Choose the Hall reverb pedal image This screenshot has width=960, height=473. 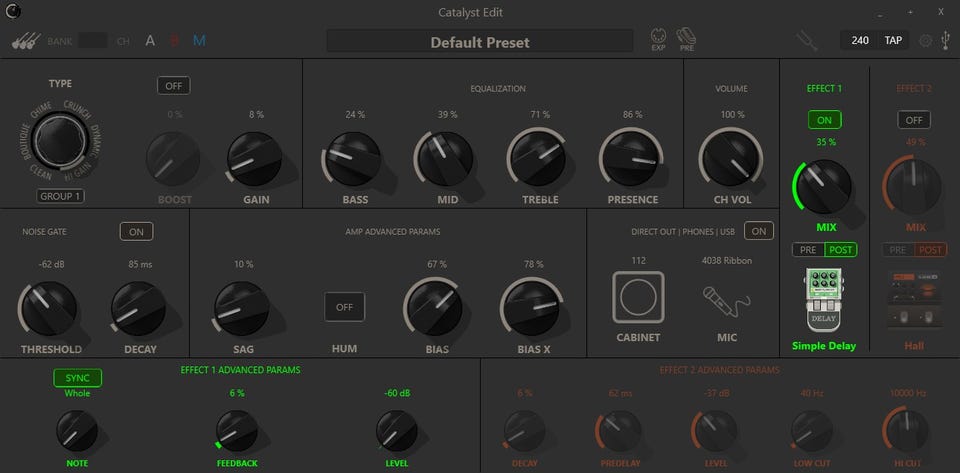(914, 300)
